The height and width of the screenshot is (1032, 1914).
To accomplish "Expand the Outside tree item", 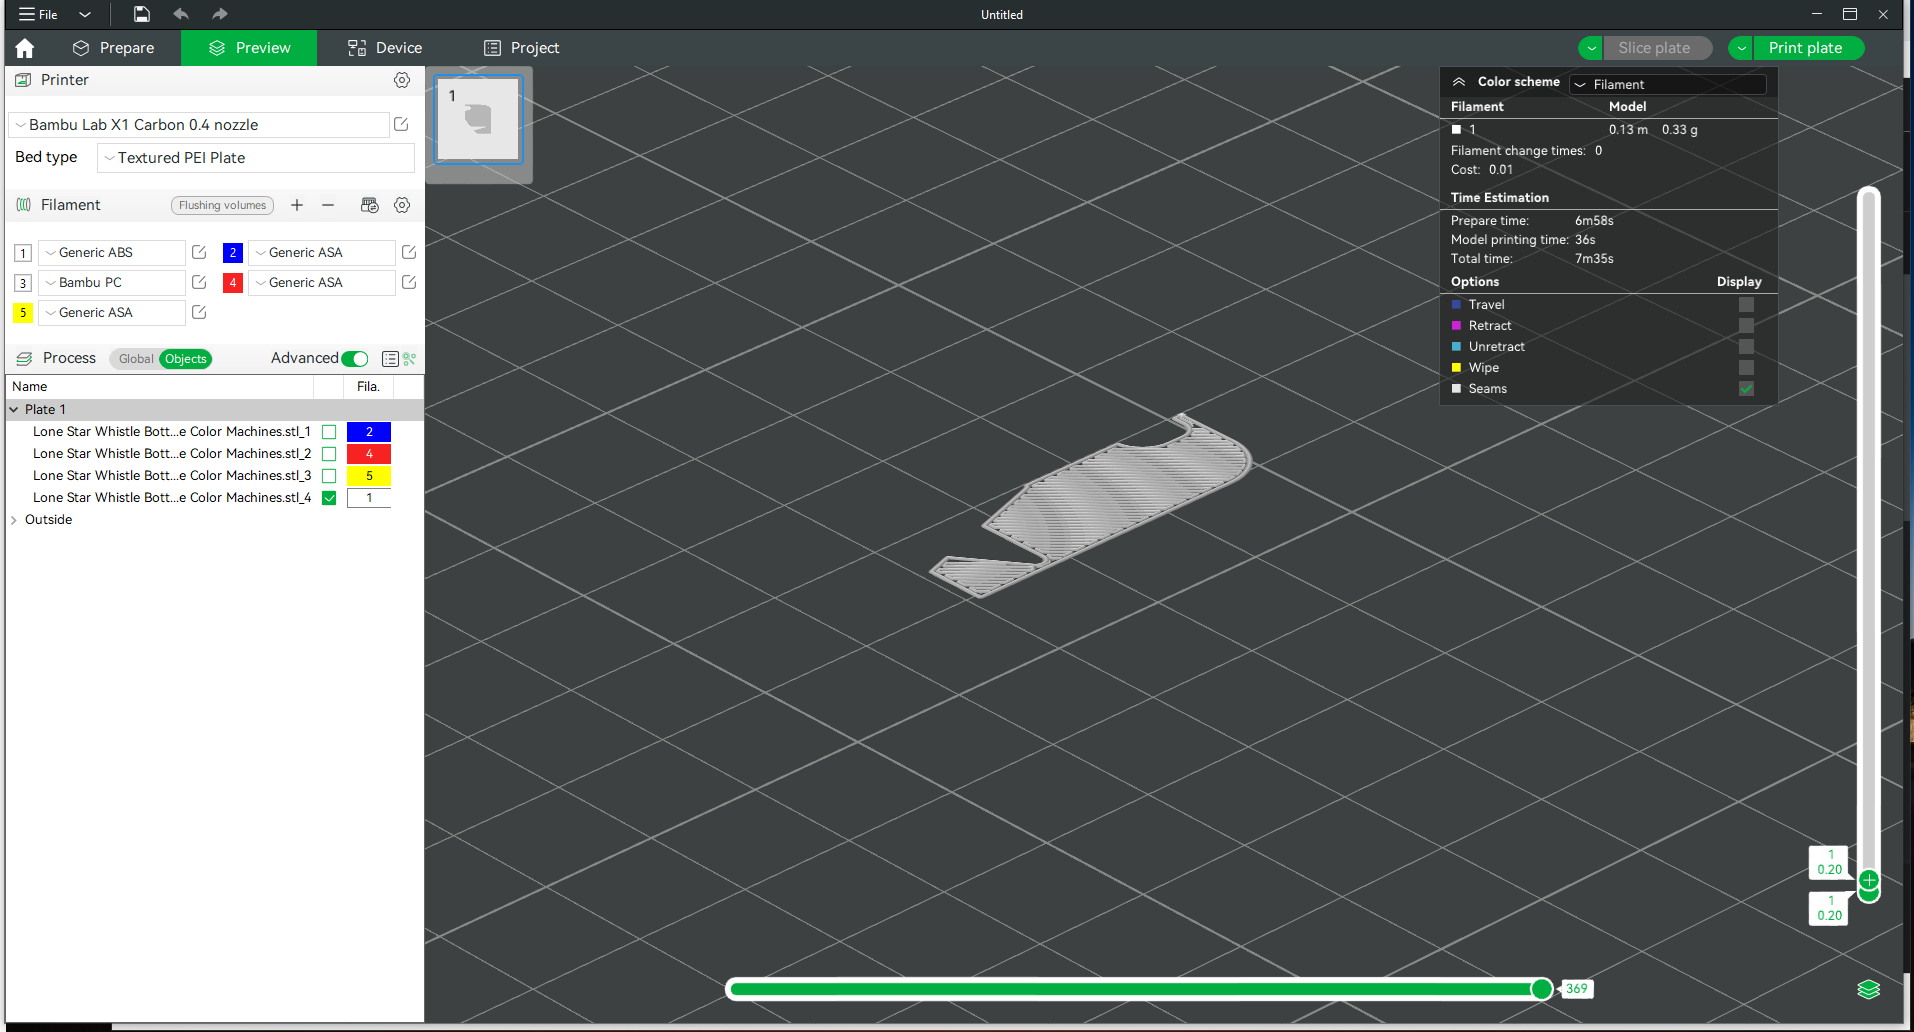I will click(x=14, y=520).
